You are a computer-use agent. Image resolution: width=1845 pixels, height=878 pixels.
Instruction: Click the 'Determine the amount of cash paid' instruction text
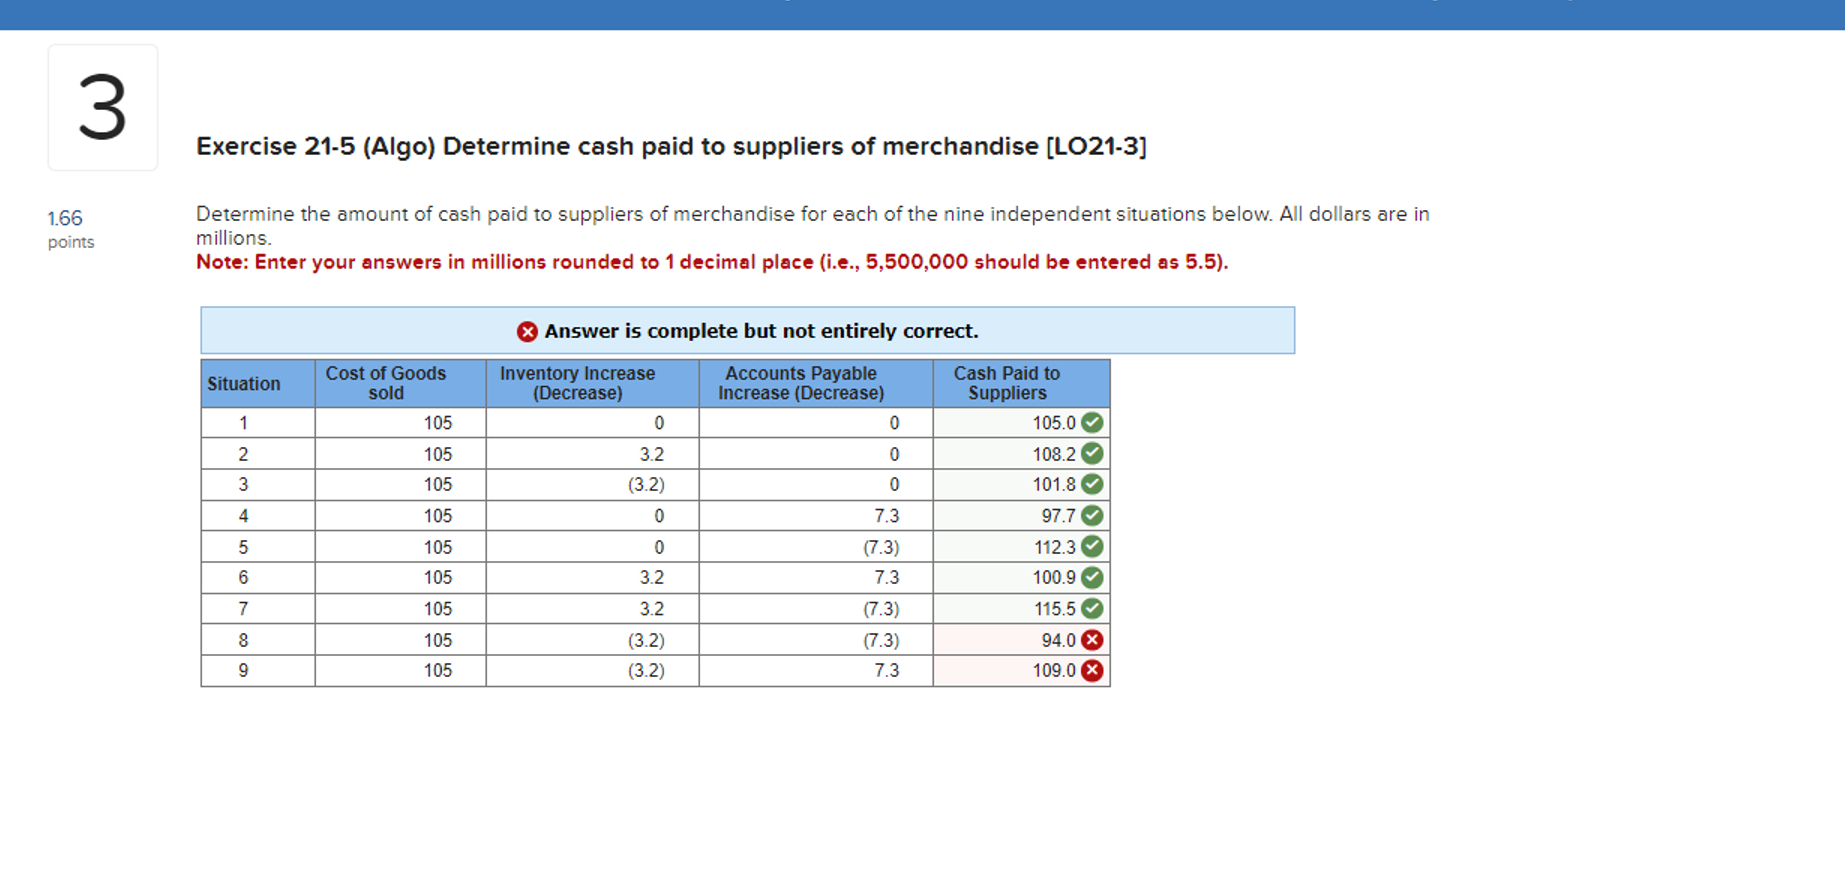point(813,226)
